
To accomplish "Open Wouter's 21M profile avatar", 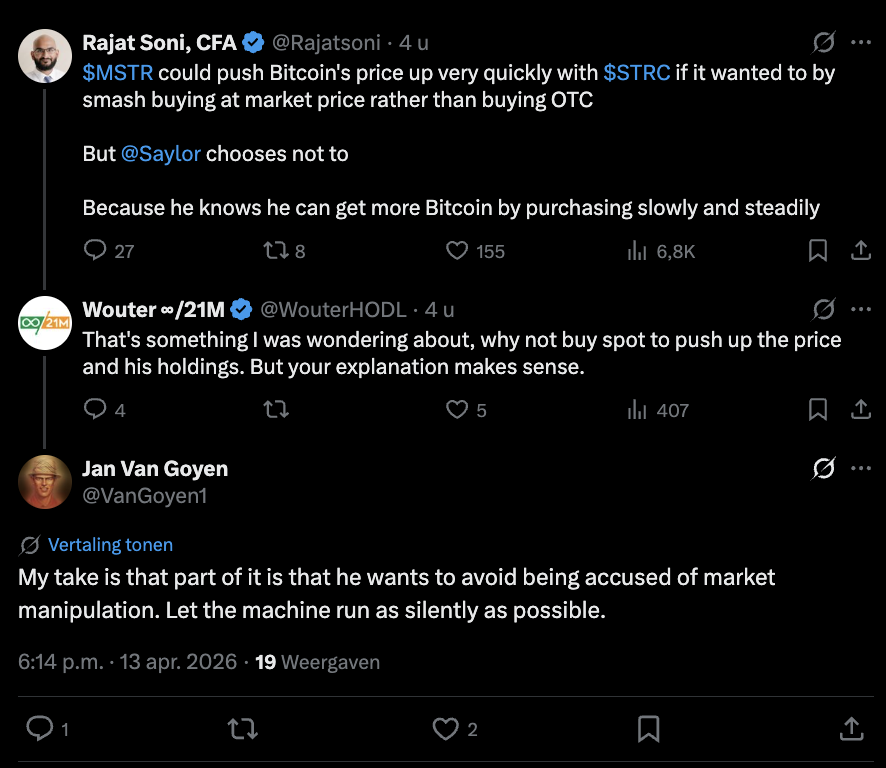I will 45,322.
